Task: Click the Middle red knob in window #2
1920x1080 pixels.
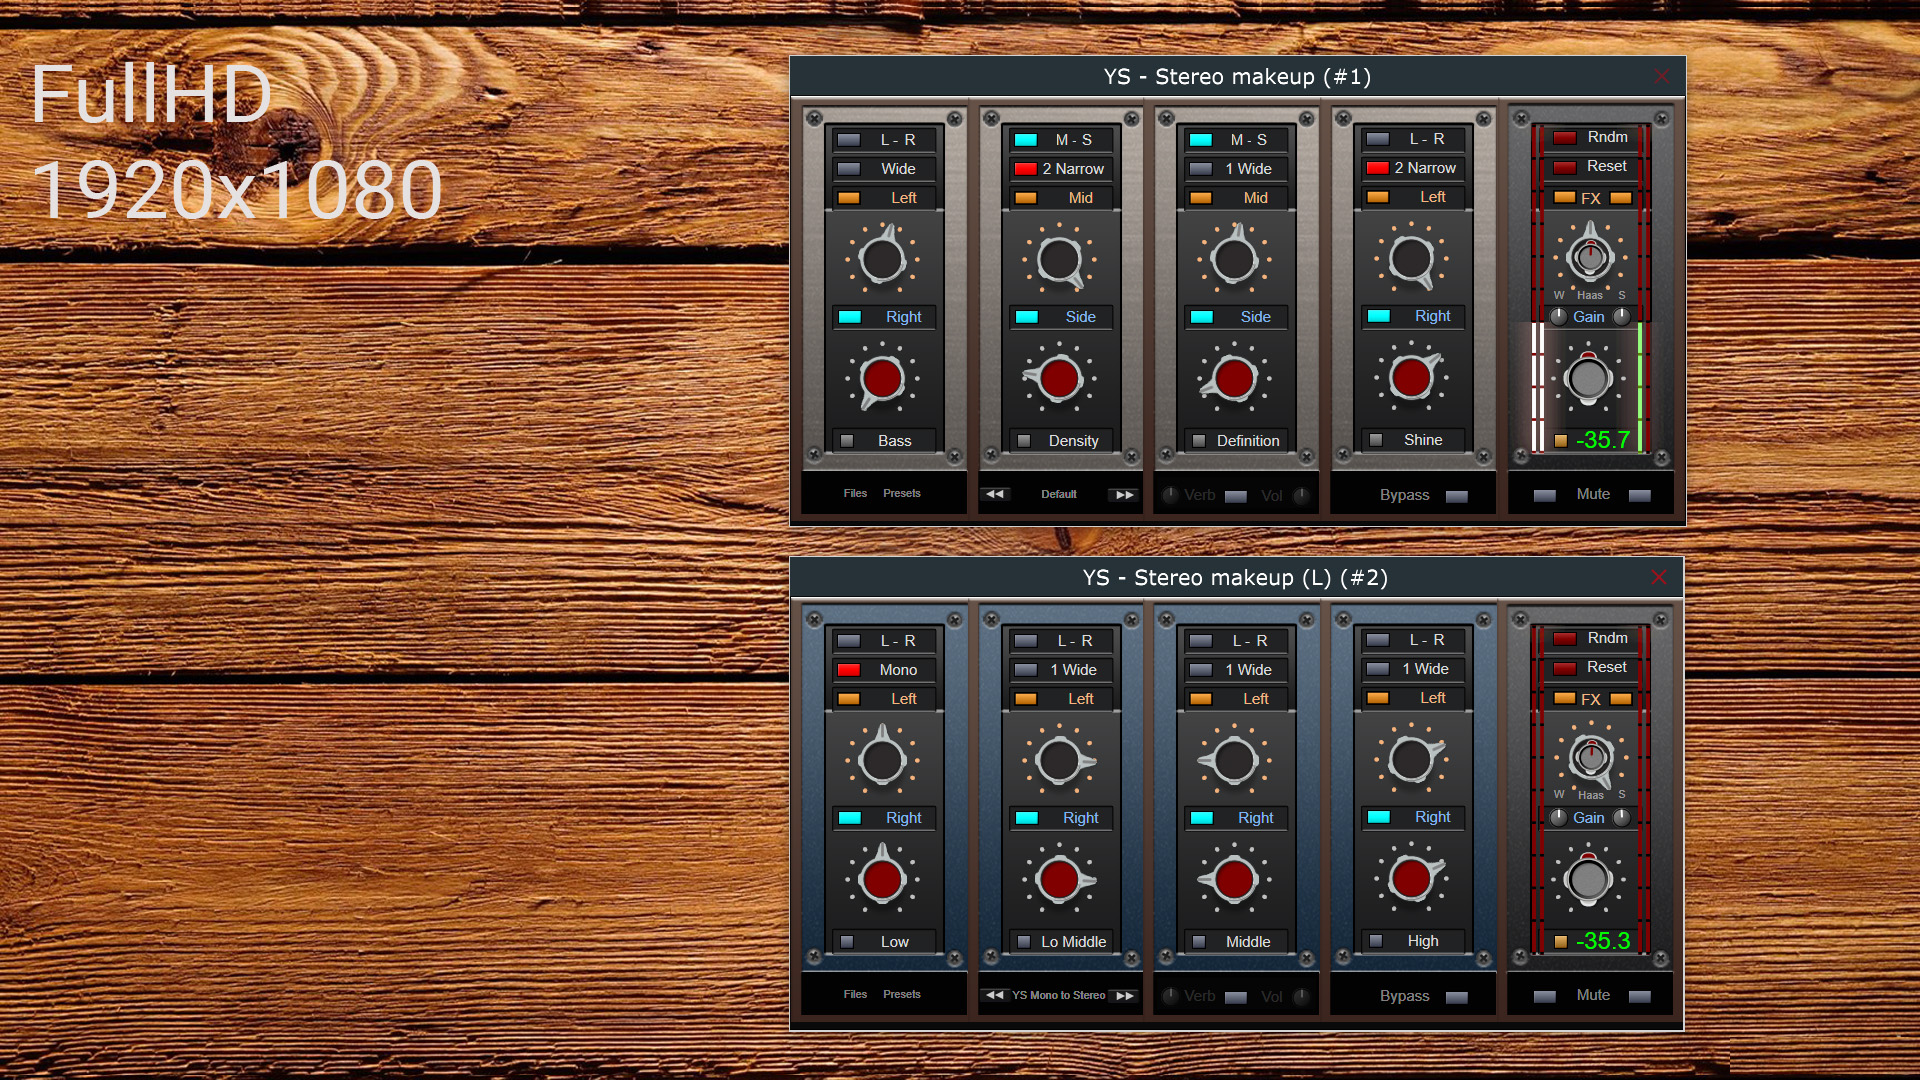Action: click(1234, 880)
